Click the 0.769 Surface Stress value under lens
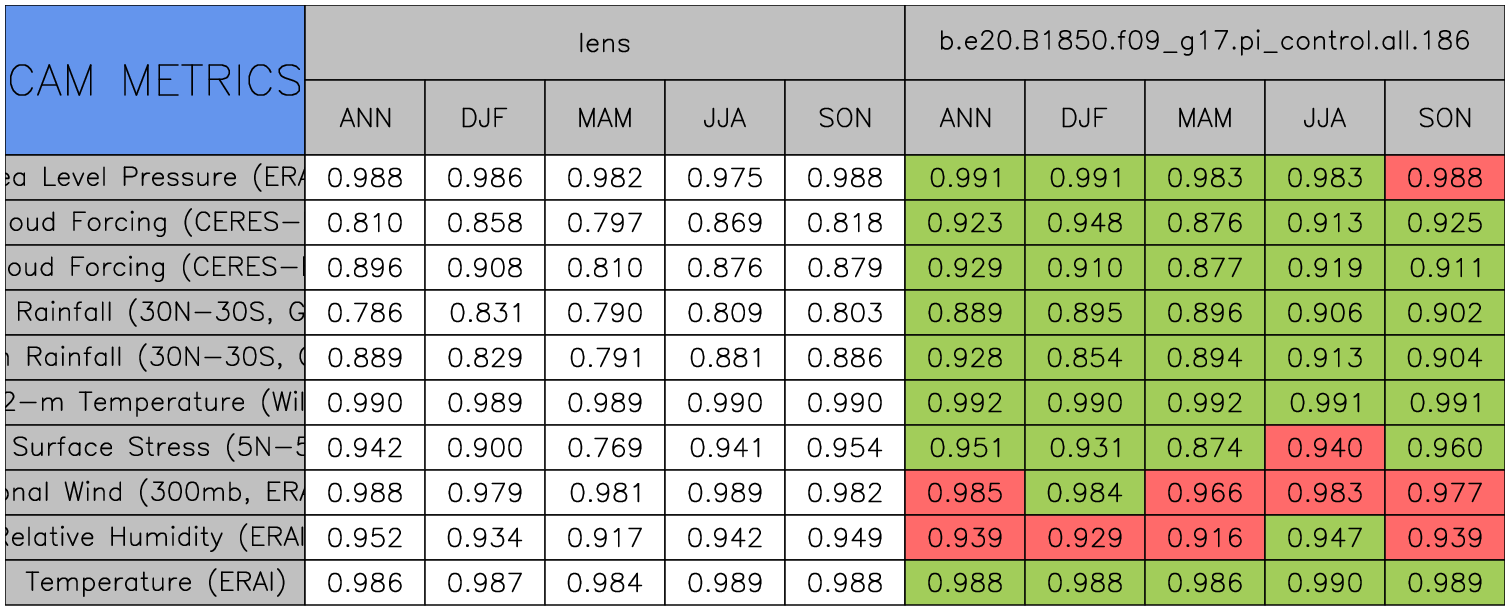Viewport: 1510px width, 611px height. tap(604, 448)
